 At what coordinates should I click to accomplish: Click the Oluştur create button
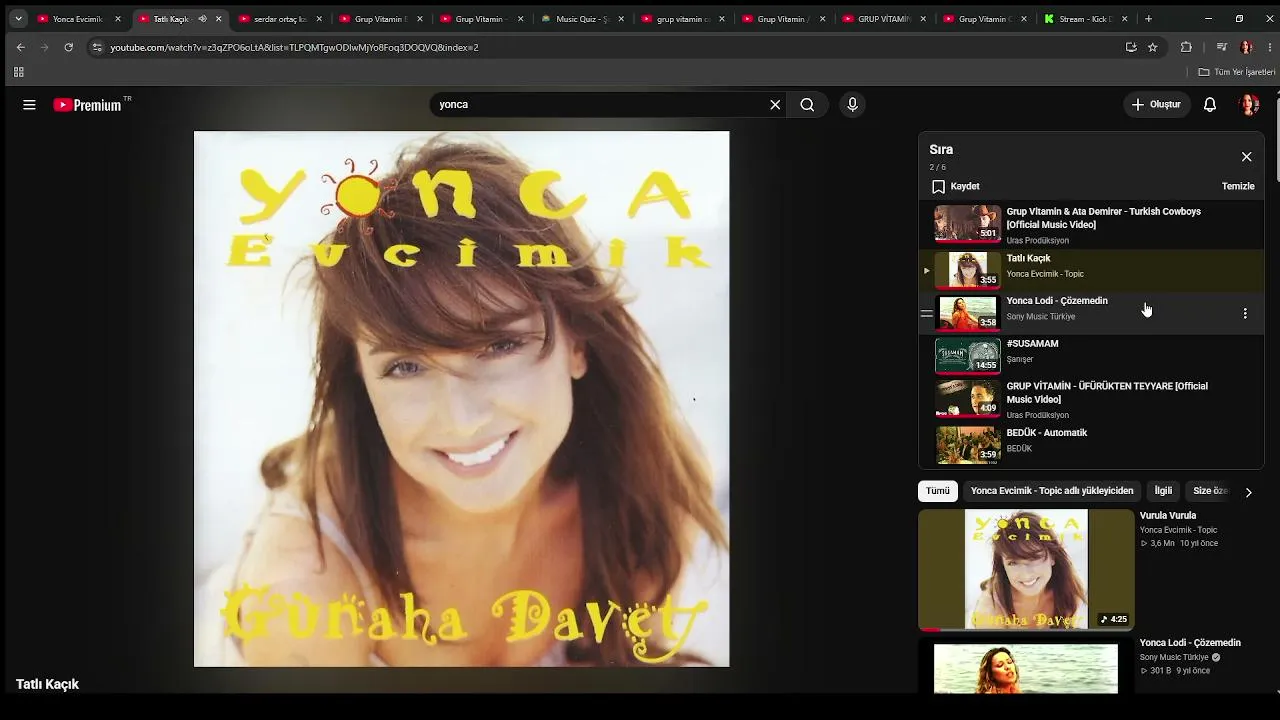(x=1156, y=104)
